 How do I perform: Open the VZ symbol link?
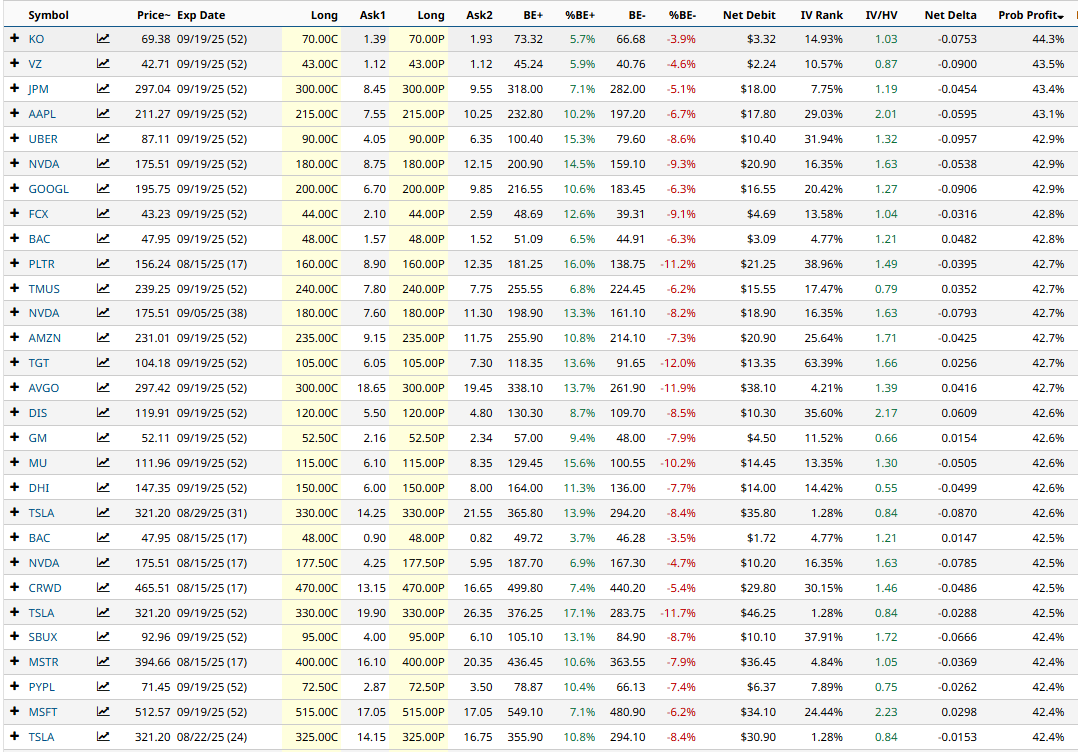point(35,64)
